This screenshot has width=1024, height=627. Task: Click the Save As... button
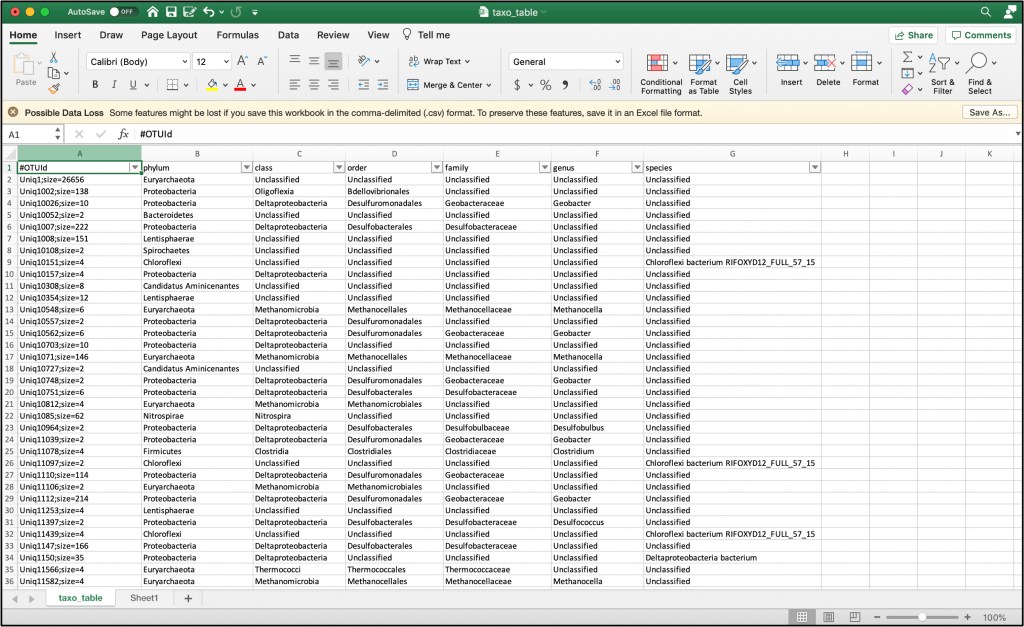point(990,112)
